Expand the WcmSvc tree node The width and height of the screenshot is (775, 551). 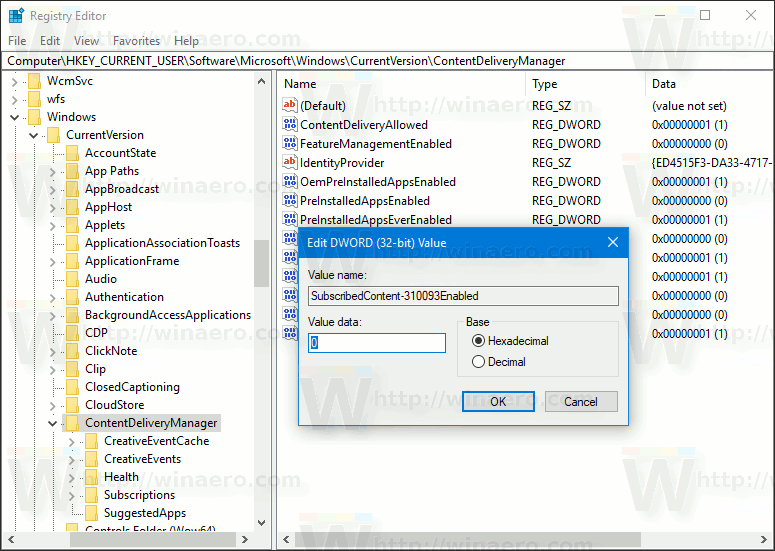14,81
